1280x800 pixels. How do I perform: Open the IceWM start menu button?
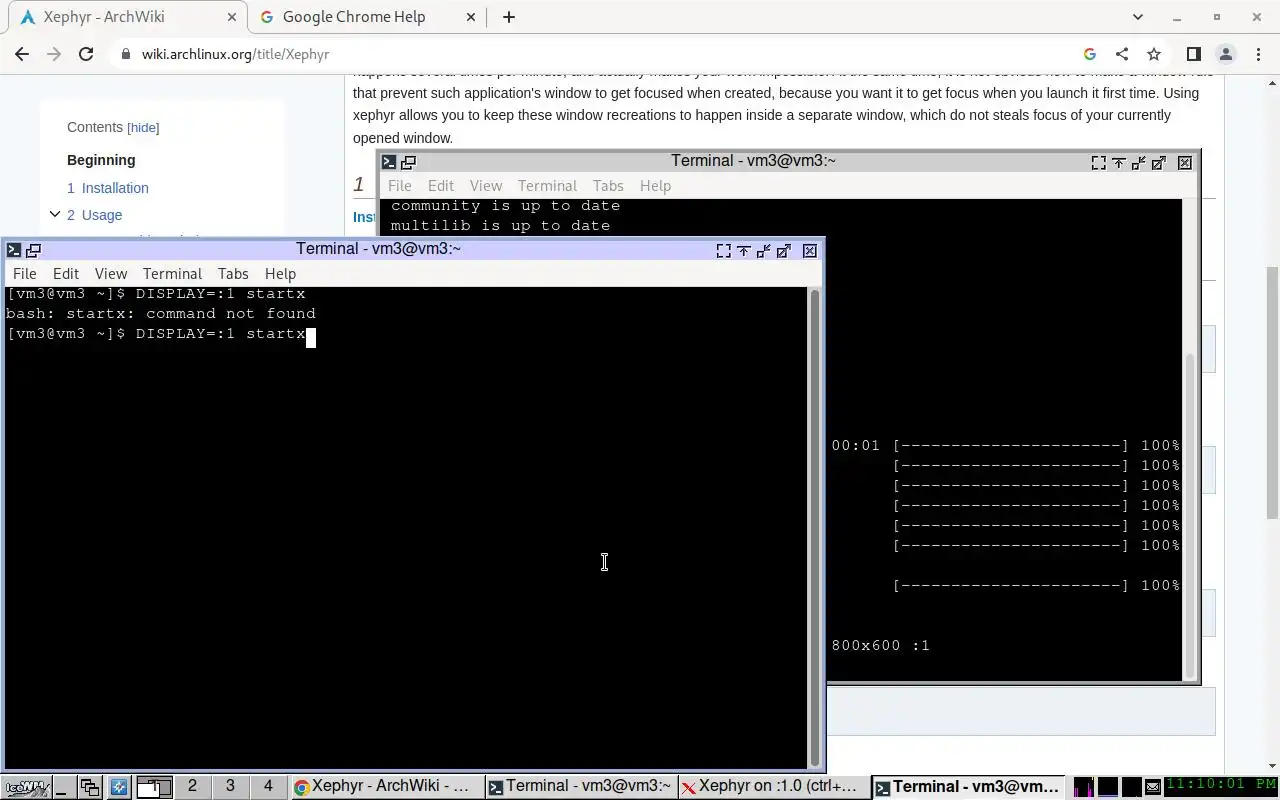click(25, 787)
